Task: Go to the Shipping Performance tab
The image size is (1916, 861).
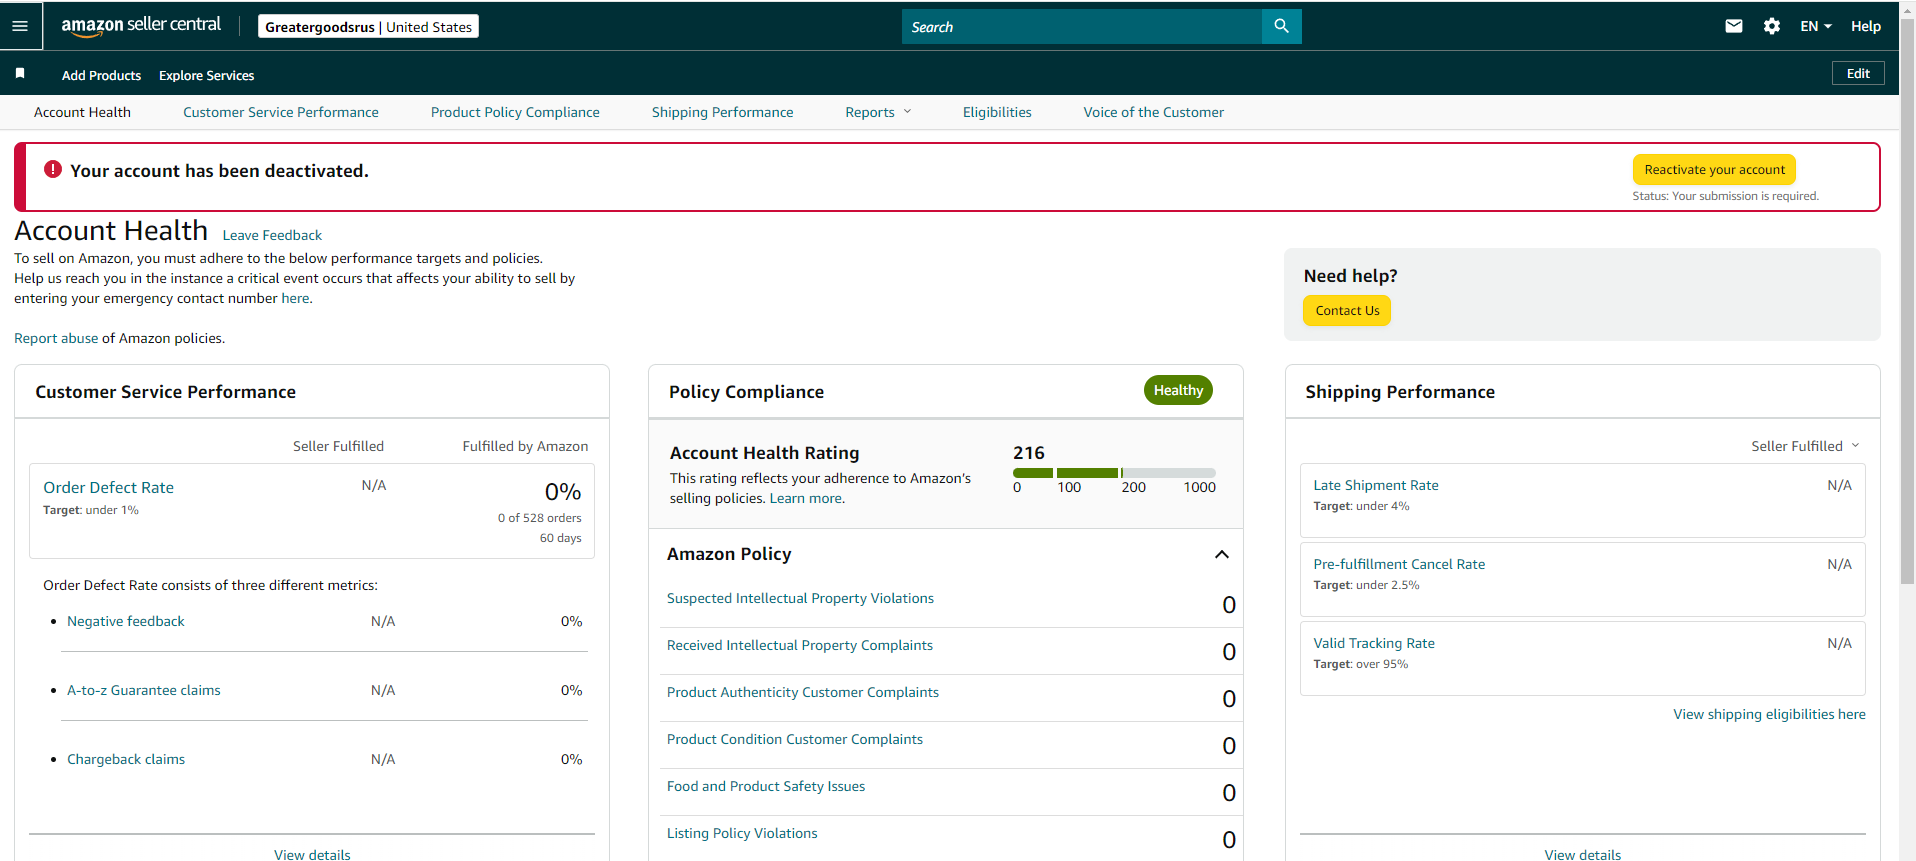Action: 722,112
